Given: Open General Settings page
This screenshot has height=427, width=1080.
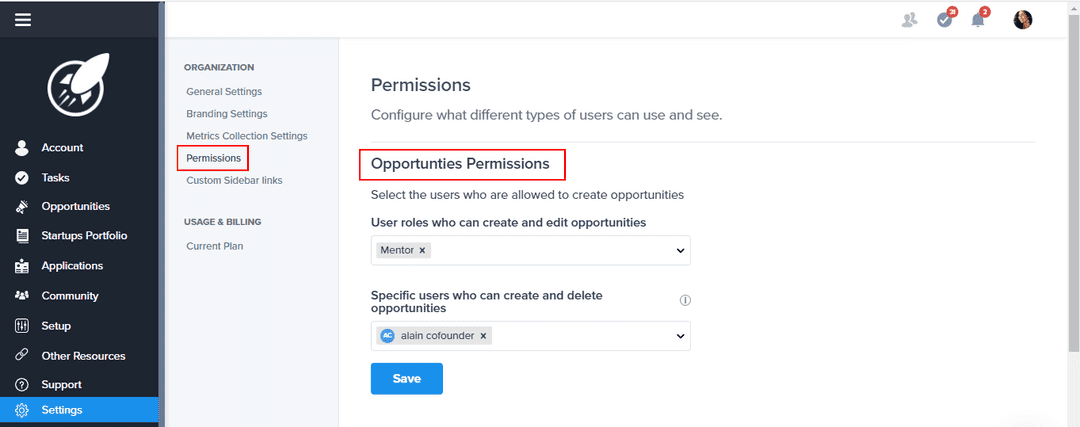Looking at the screenshot, I should [x=224, y=92].
